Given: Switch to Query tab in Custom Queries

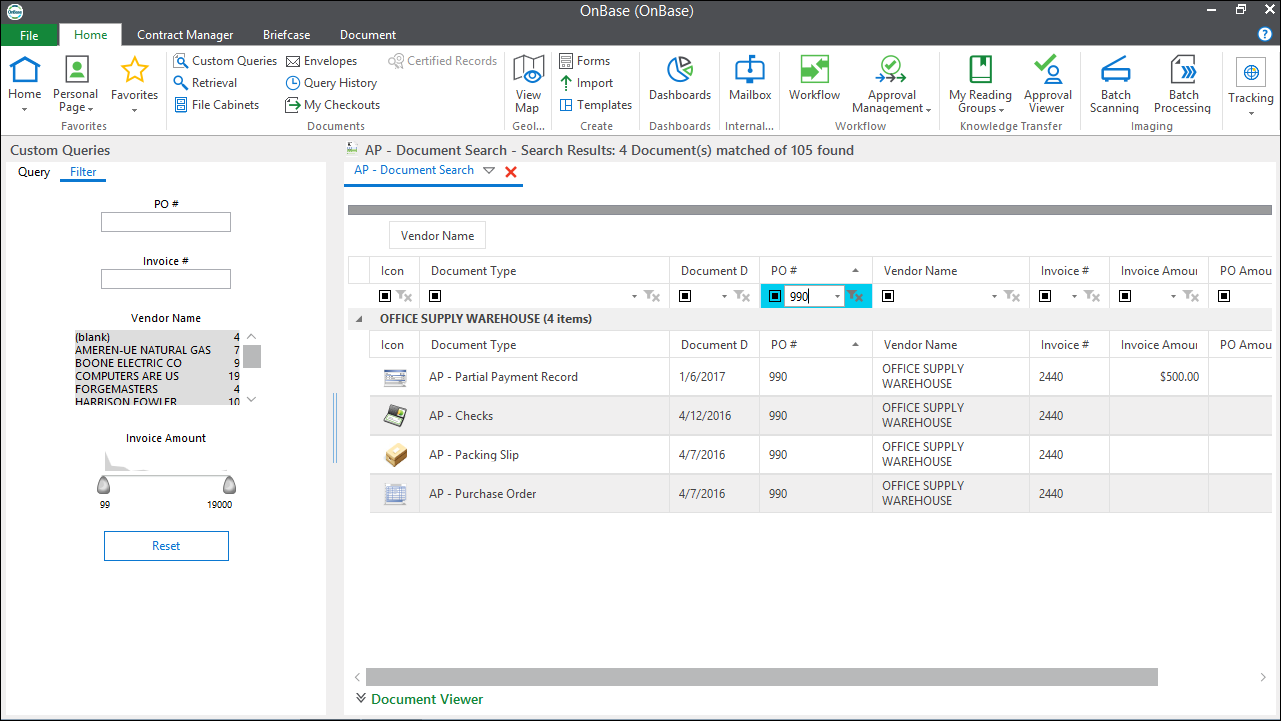Looking at the screenshot, I should click(x=34, y=172).
